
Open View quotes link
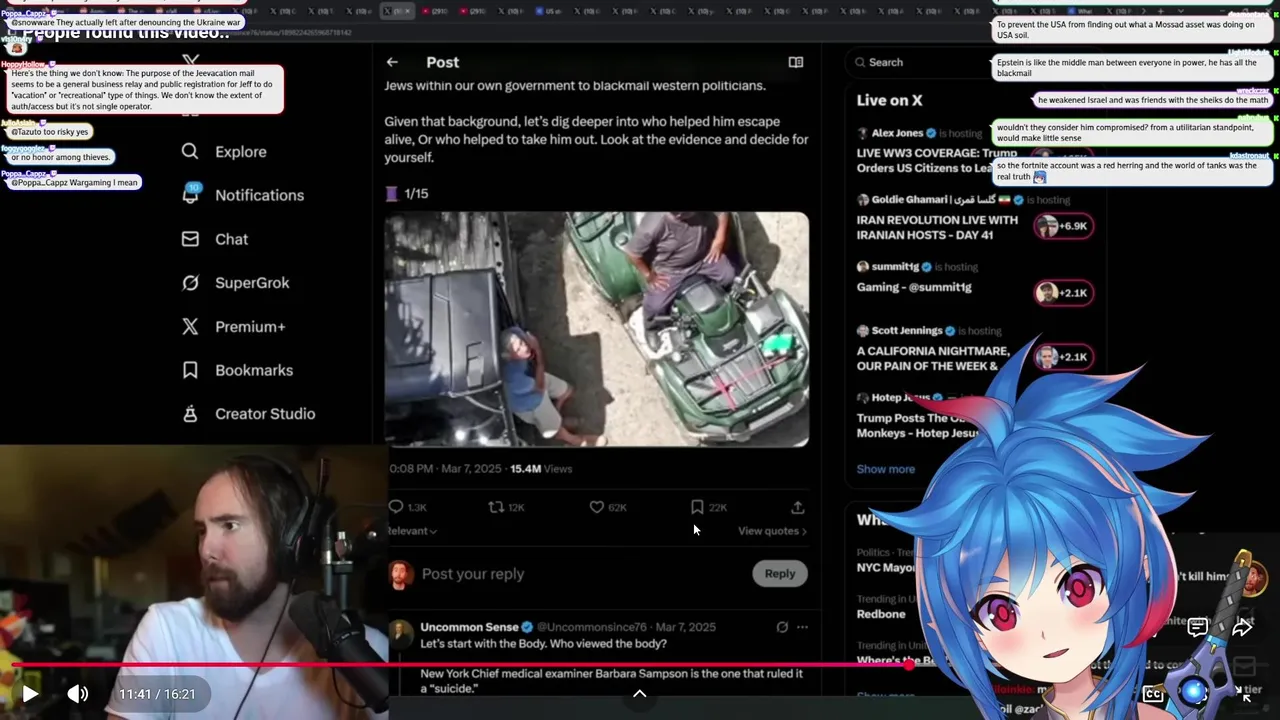[x=772, y=531]
